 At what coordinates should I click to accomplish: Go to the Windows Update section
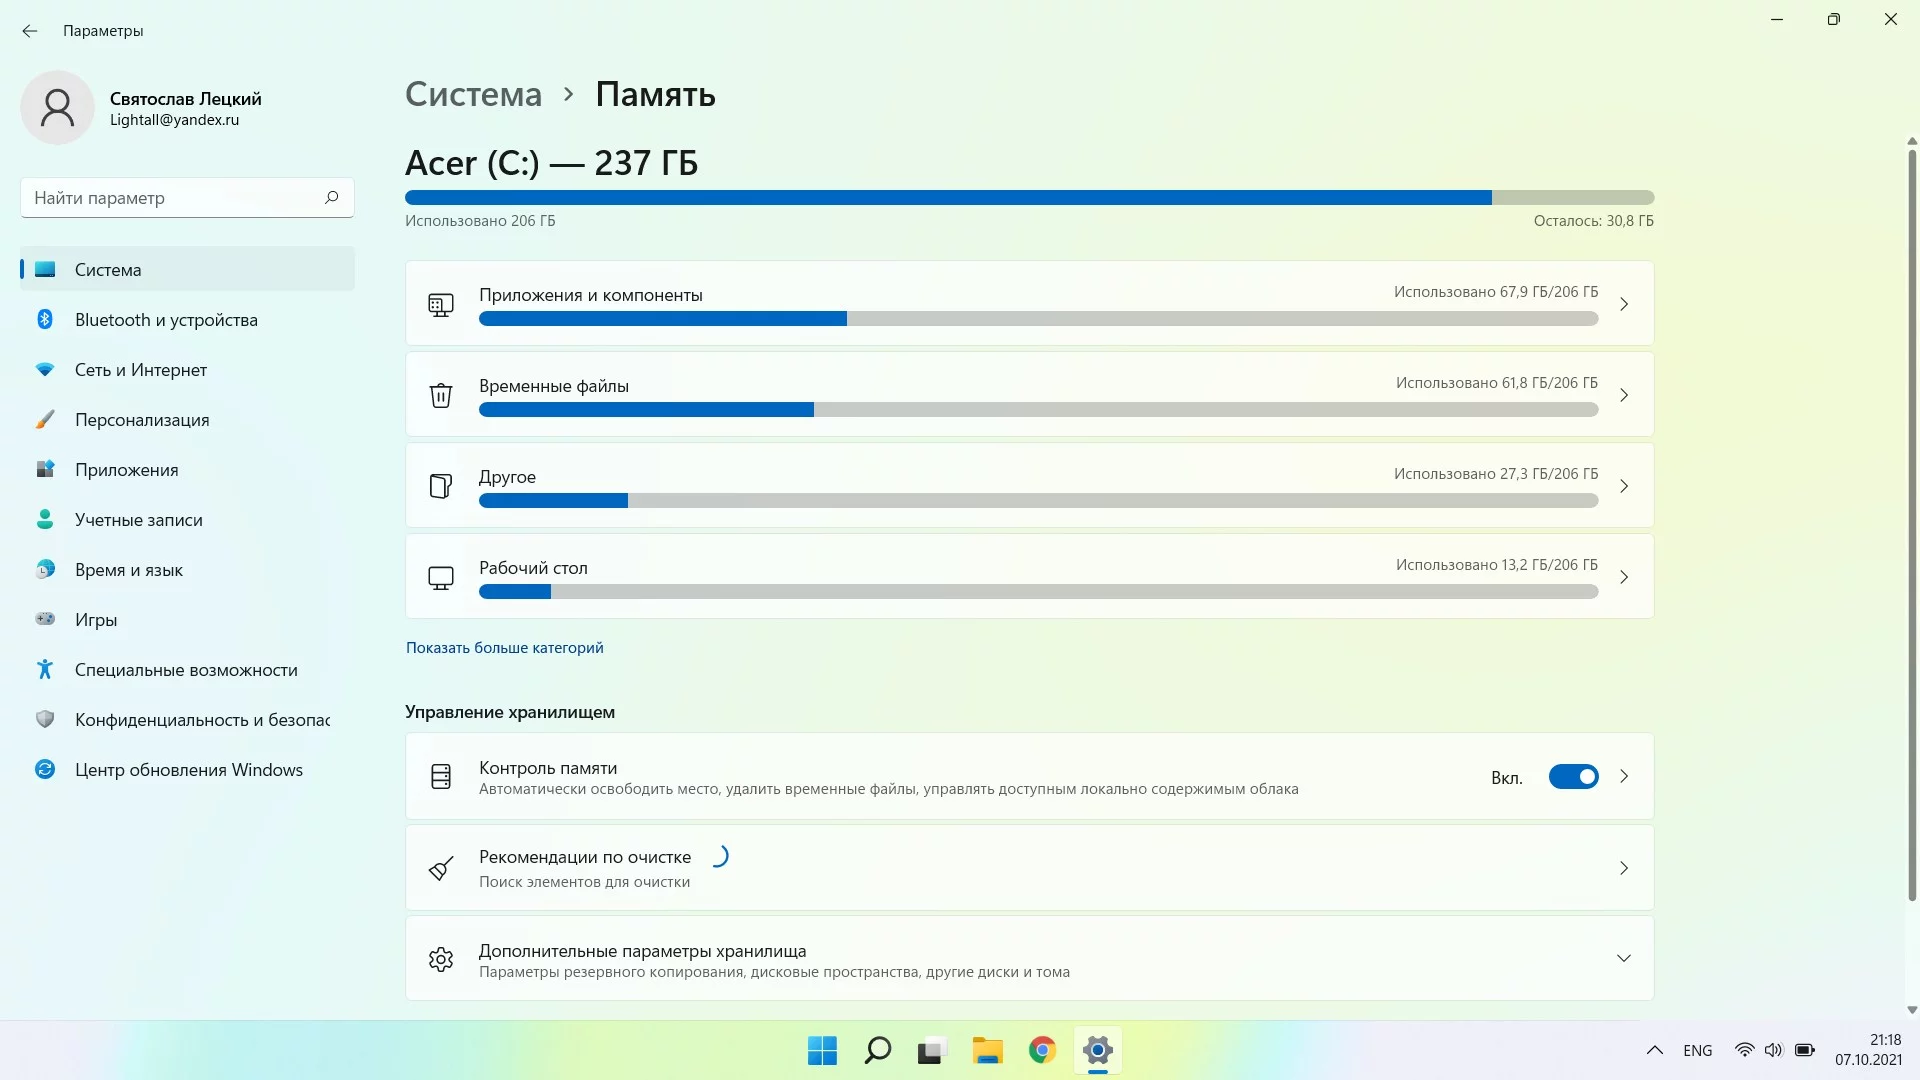(x=187, y=770)
